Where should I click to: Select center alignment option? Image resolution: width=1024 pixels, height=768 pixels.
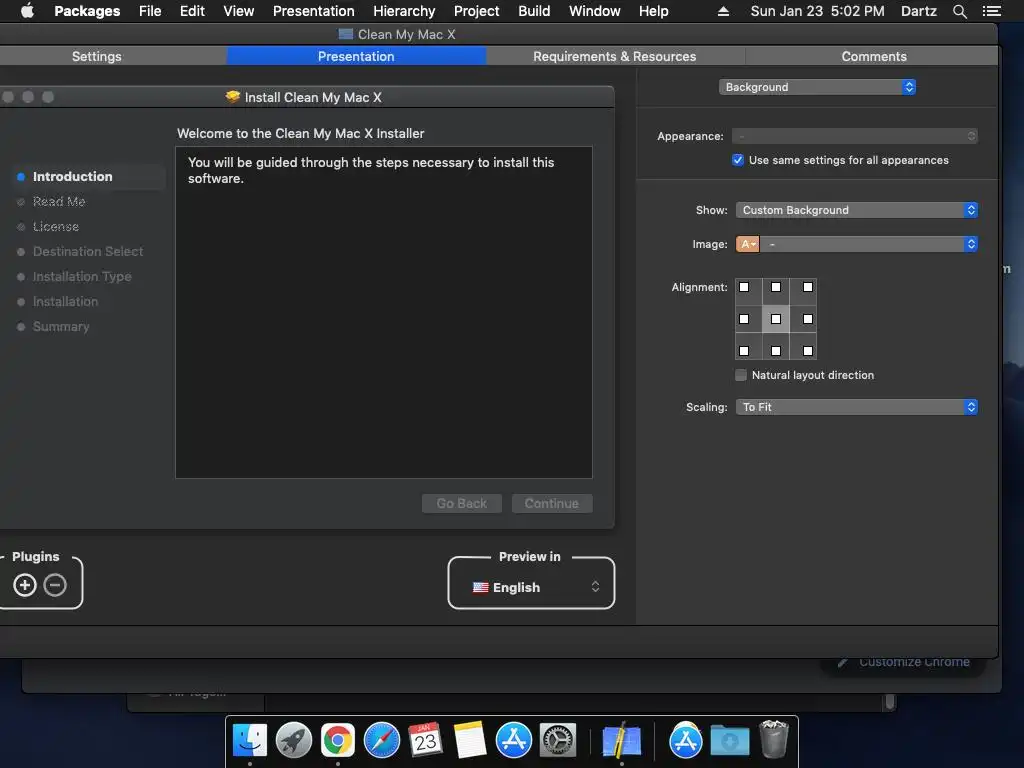tap(776, 319)
